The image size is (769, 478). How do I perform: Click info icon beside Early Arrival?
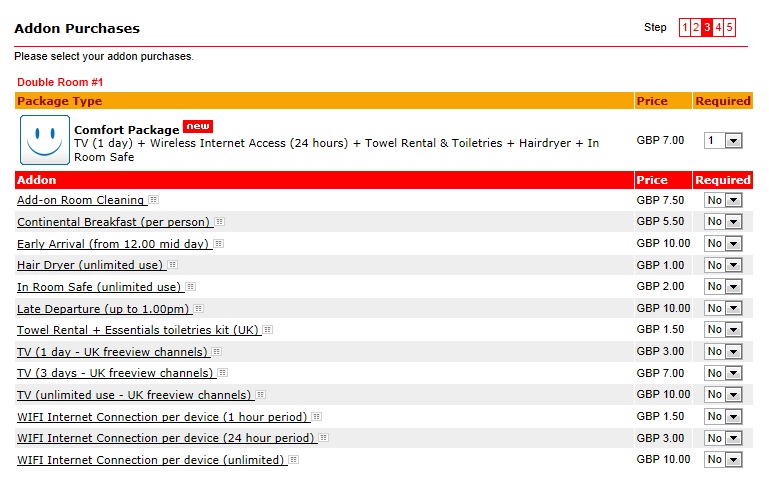click(218, 244)
